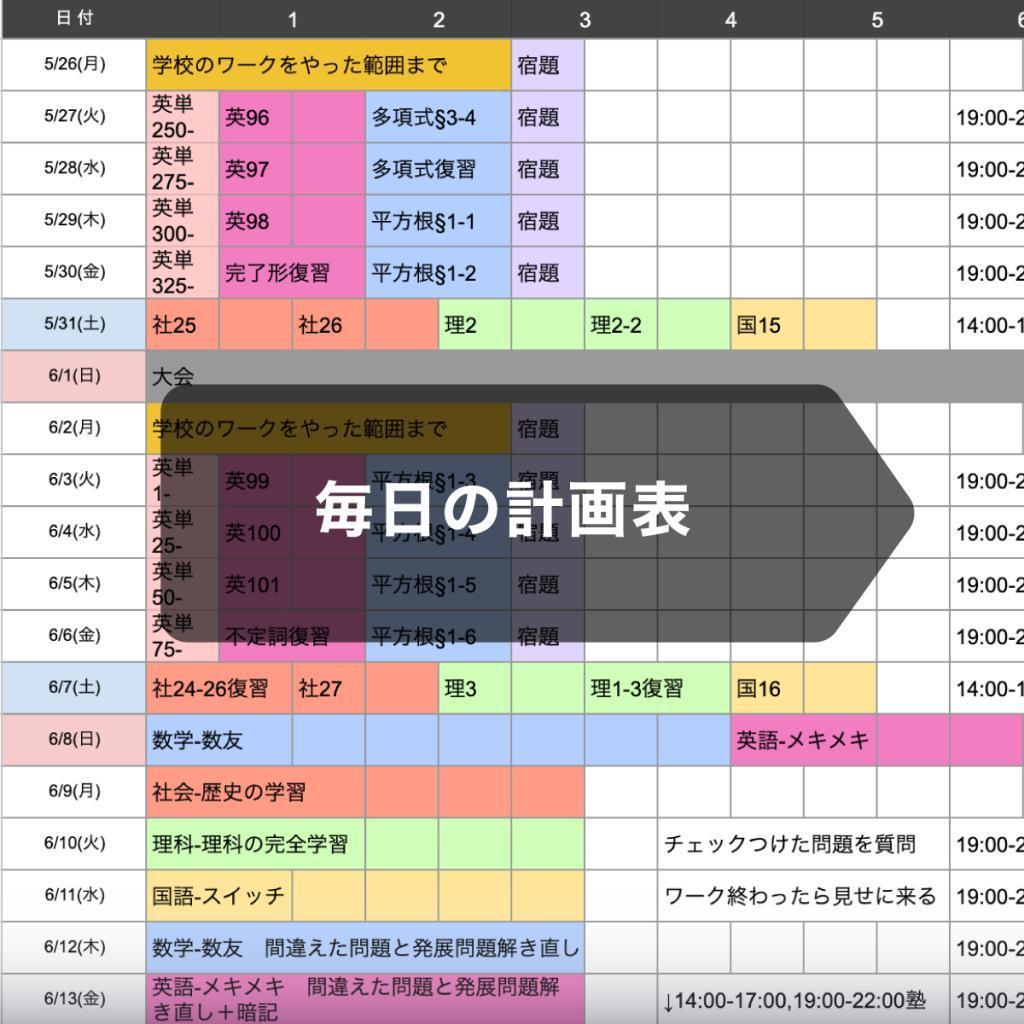The width and height of the screenshot is (1024, 1024).
Task: Click the 6/8(日) date cell
Action: [74, 740]
